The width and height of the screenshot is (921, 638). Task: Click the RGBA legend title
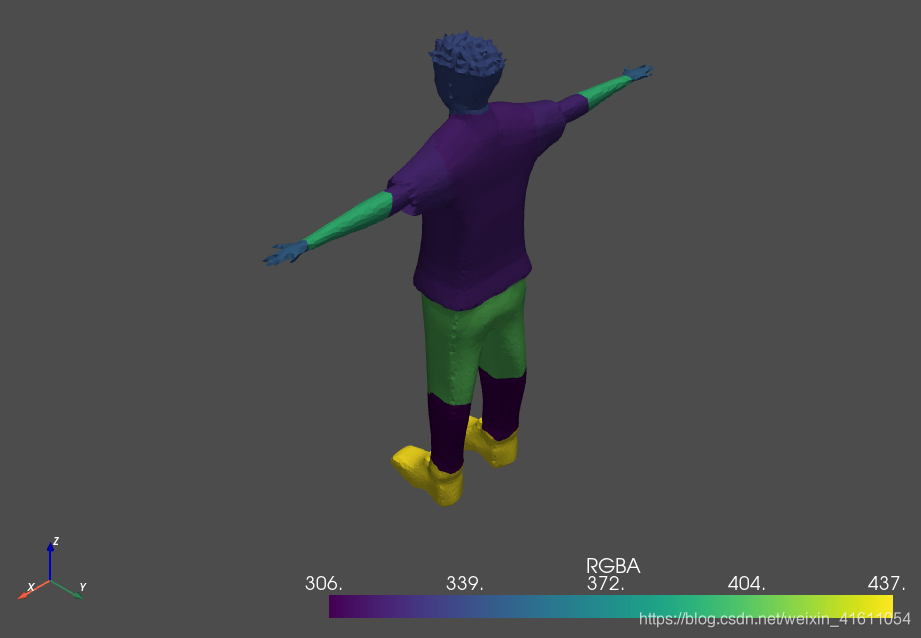pyautogui.click(x=613, y=566)
